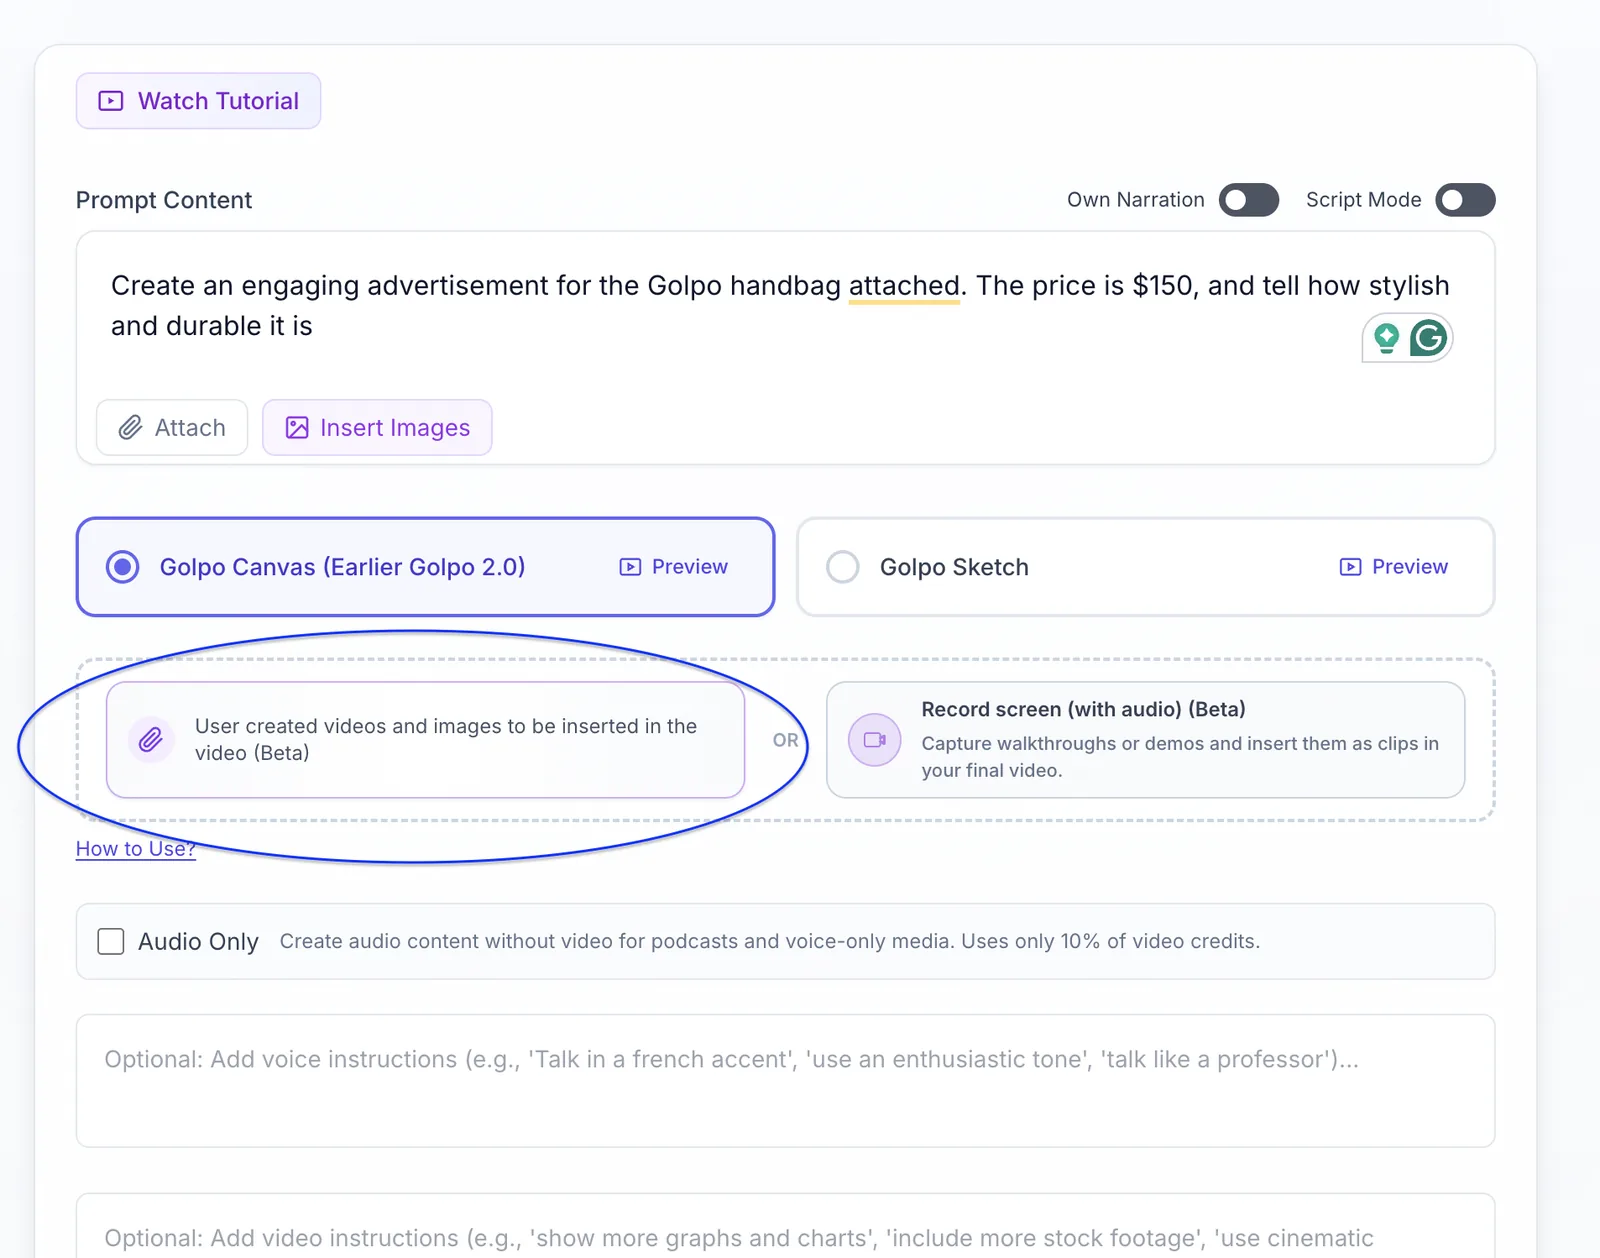Image resolution: width=1600 pixels, height=1258 pixels.
Task: Open Record screen (with audio) option
Action: 1146,740
